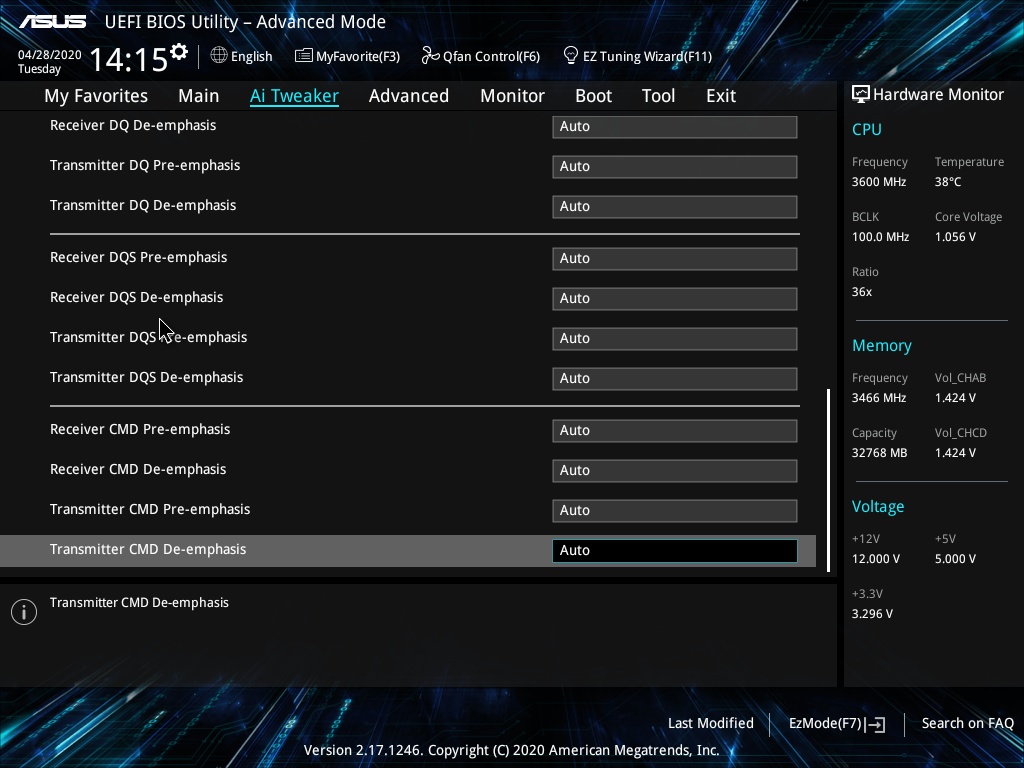Click +12V reading 12.000 V

pyautogui.click(x=876, y=559)
